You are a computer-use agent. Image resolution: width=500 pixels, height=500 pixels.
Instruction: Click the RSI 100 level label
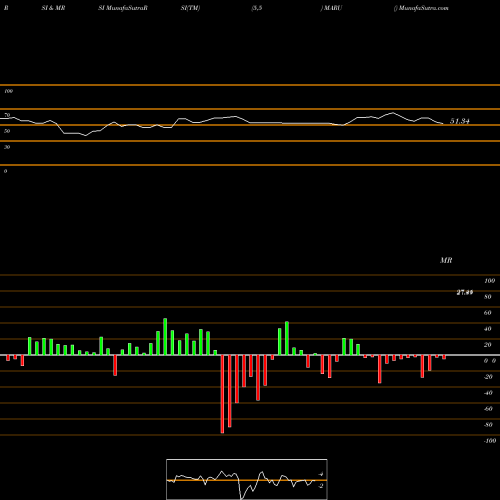(x=9, y=91)
